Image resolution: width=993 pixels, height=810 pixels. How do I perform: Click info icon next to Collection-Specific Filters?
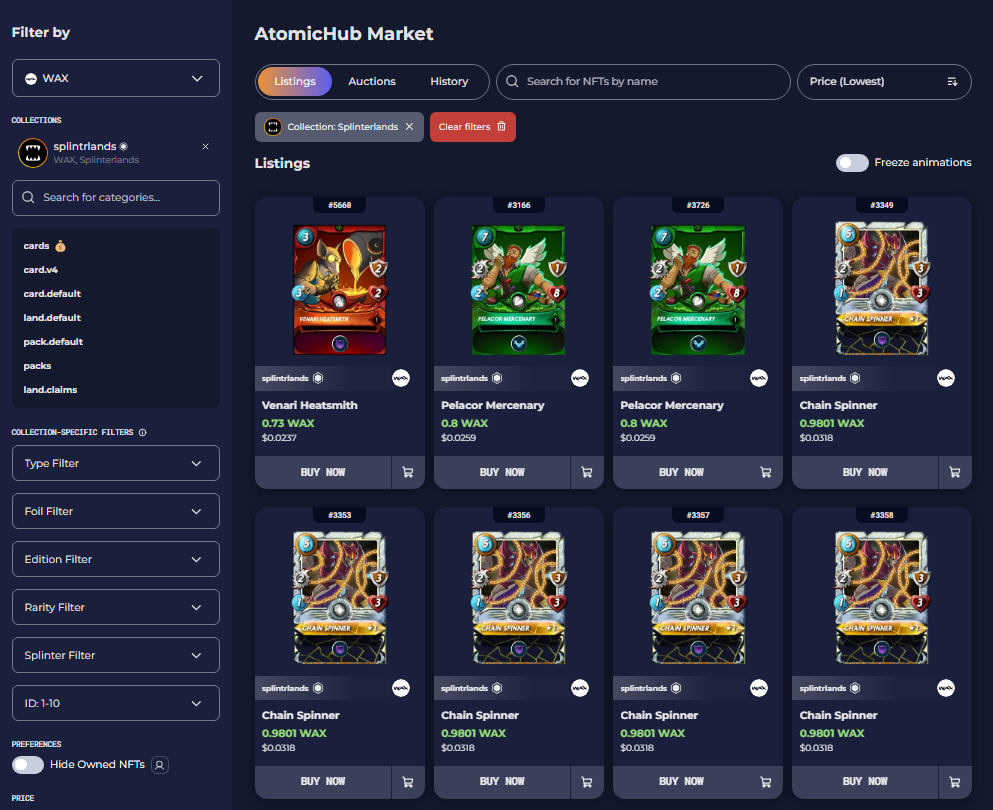click(x=142, y=433)
